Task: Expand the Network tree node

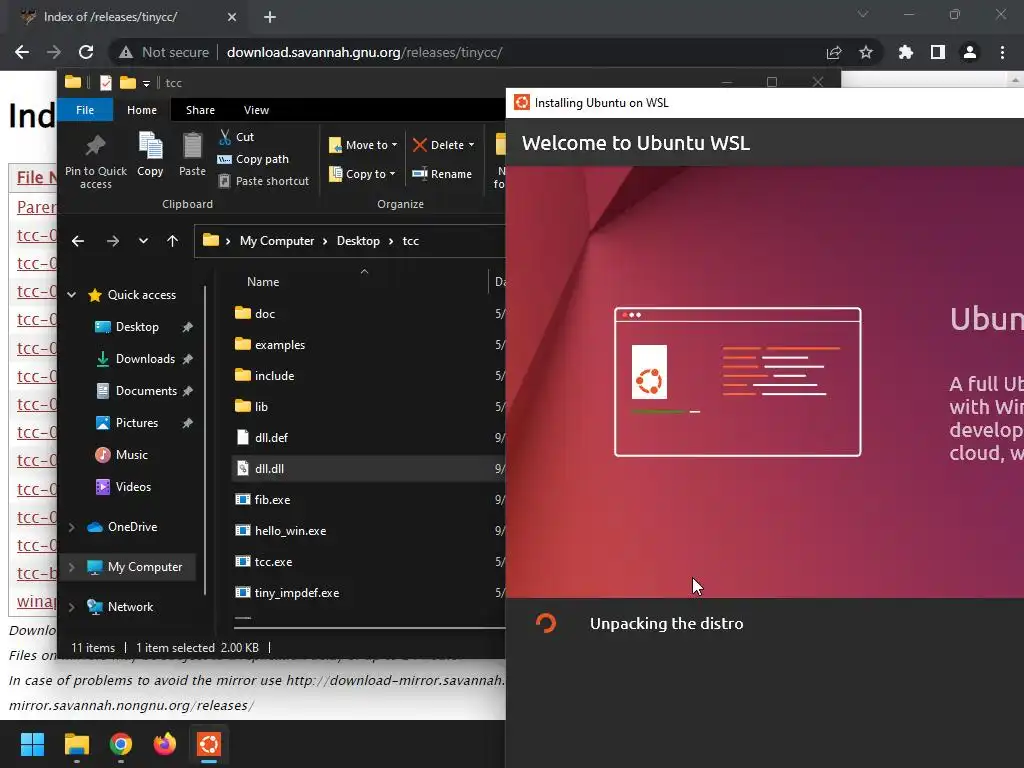Action: 71,607
